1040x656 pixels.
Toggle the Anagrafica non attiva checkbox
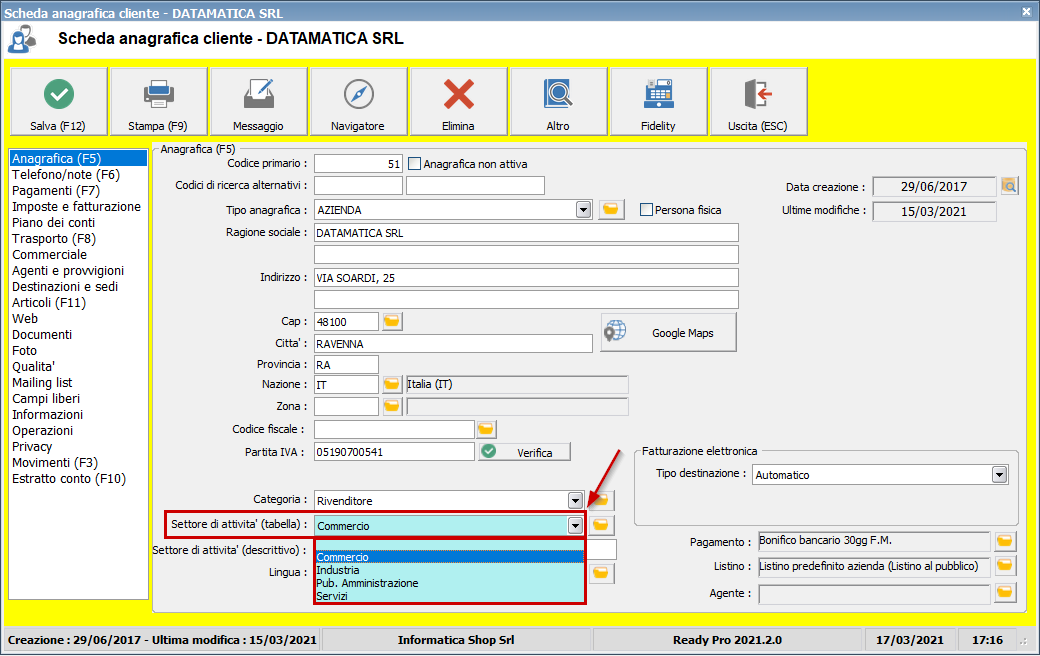415,164
